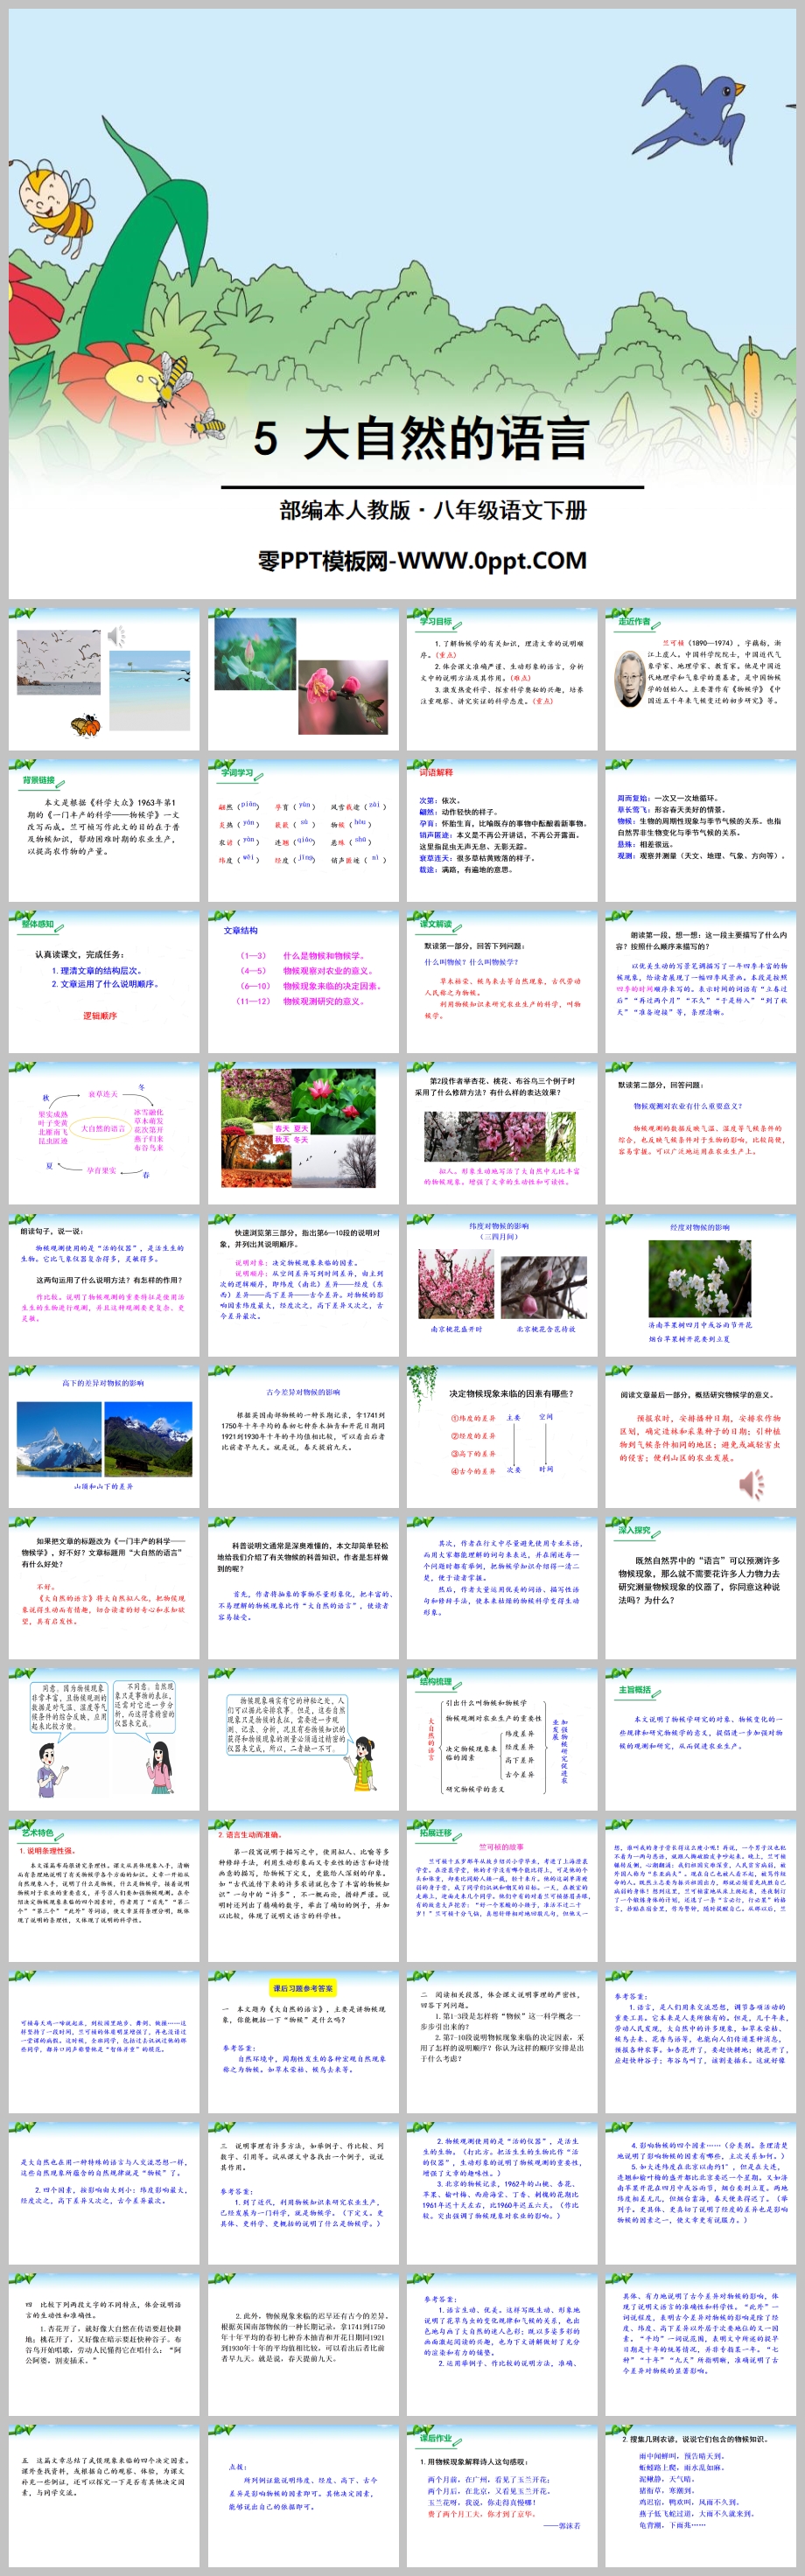
Task: Click the small bee on the seabirds slide
Action: tap(85, 724)
